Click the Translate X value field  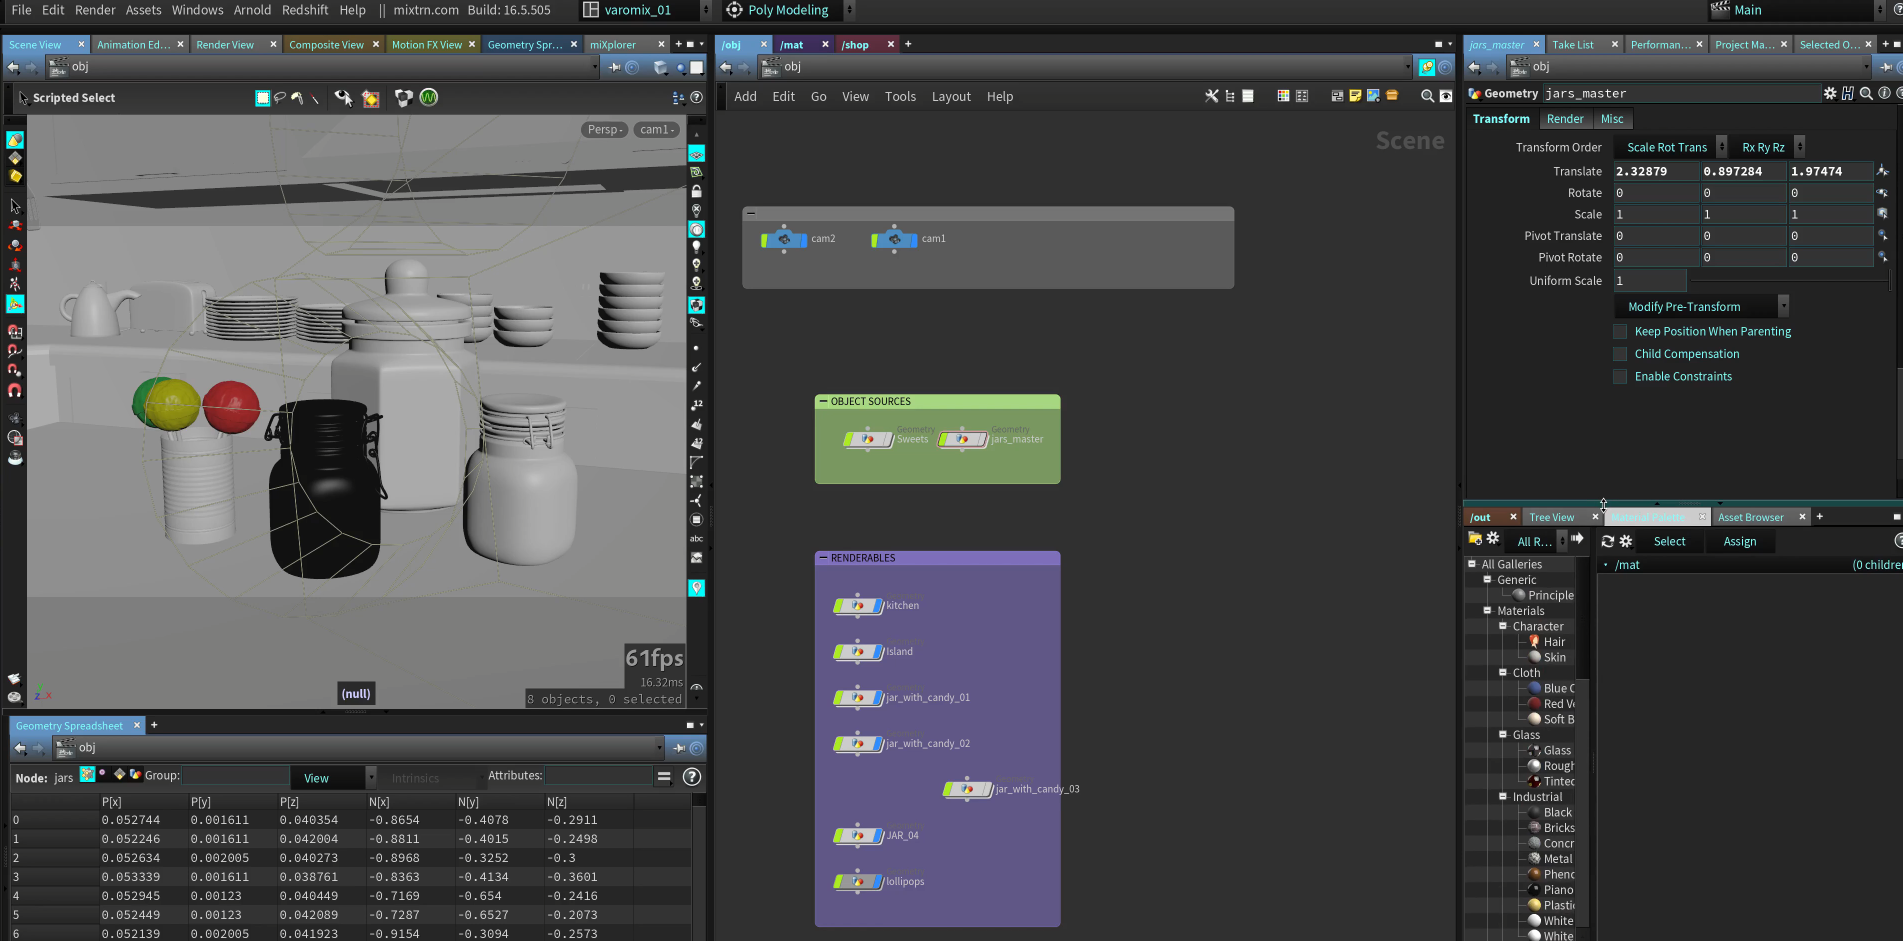point(1655,171)
